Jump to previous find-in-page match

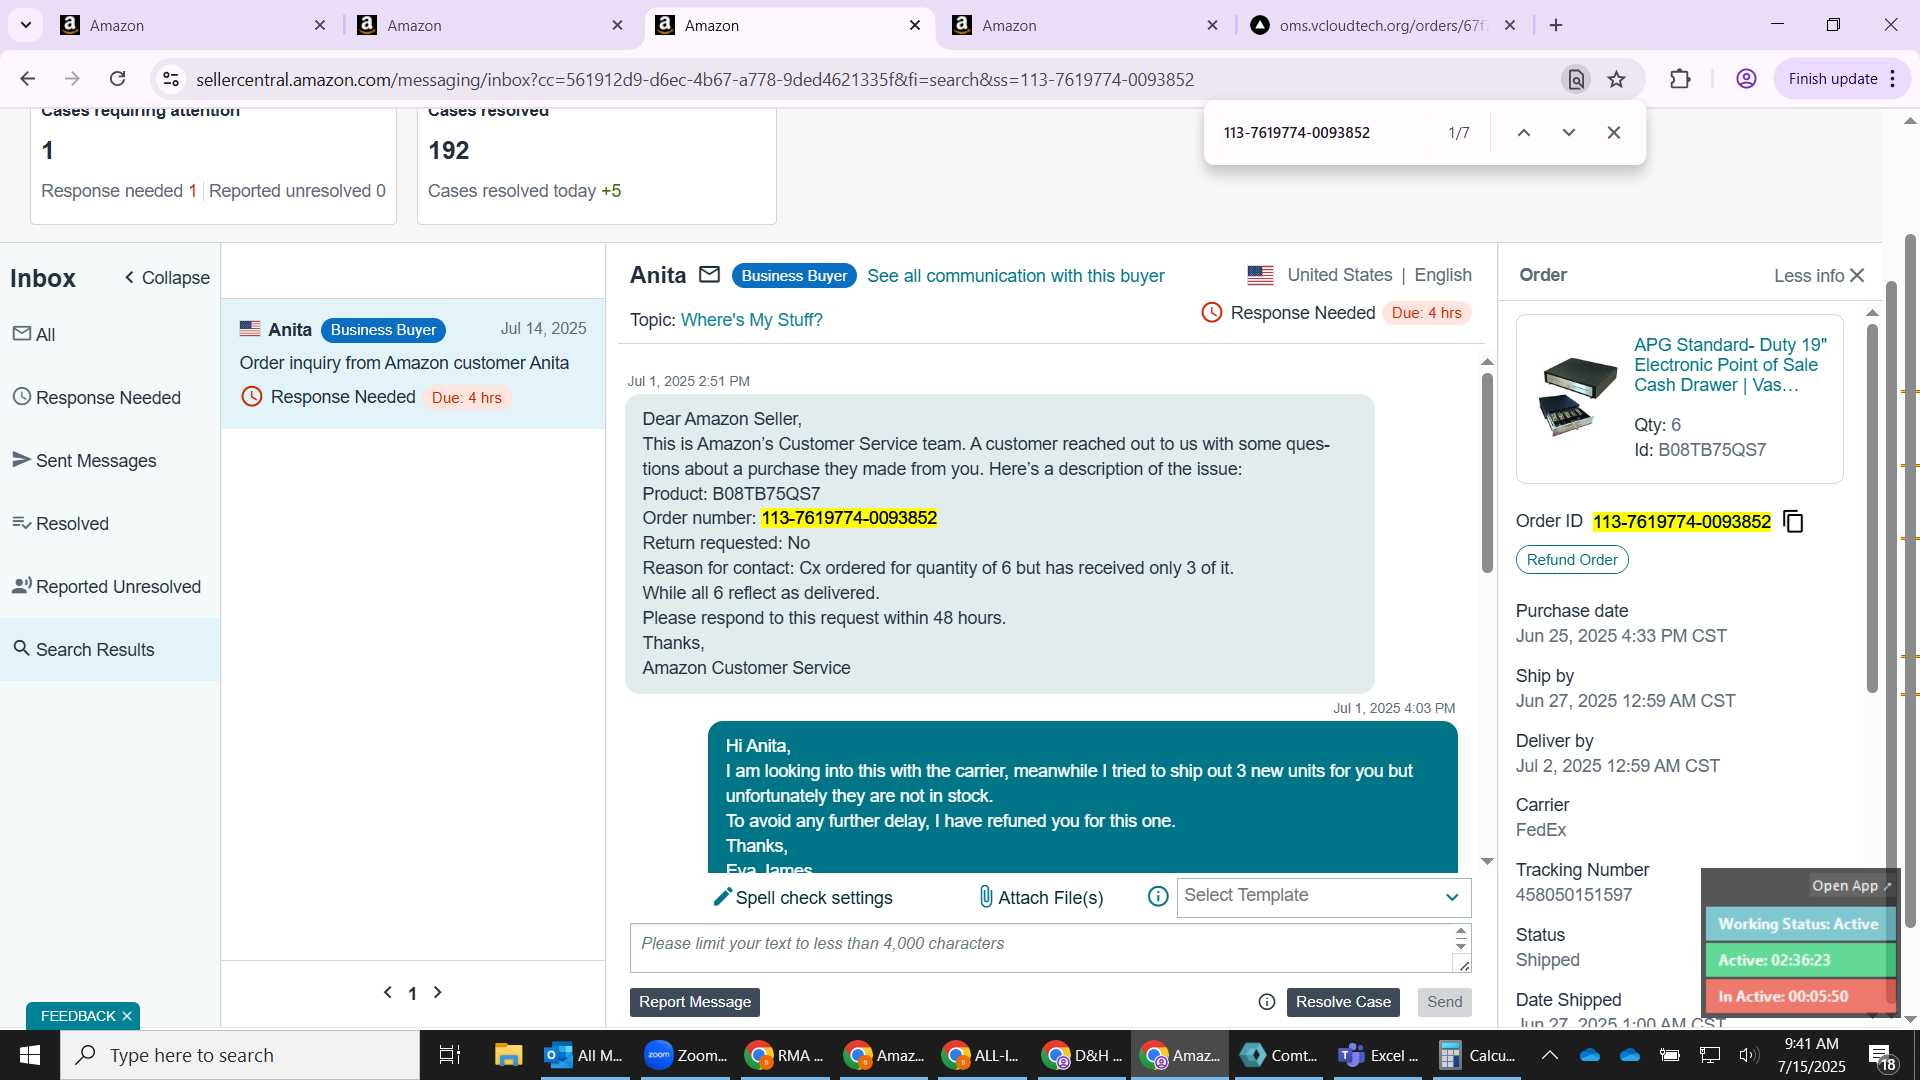coord(1524,133)
